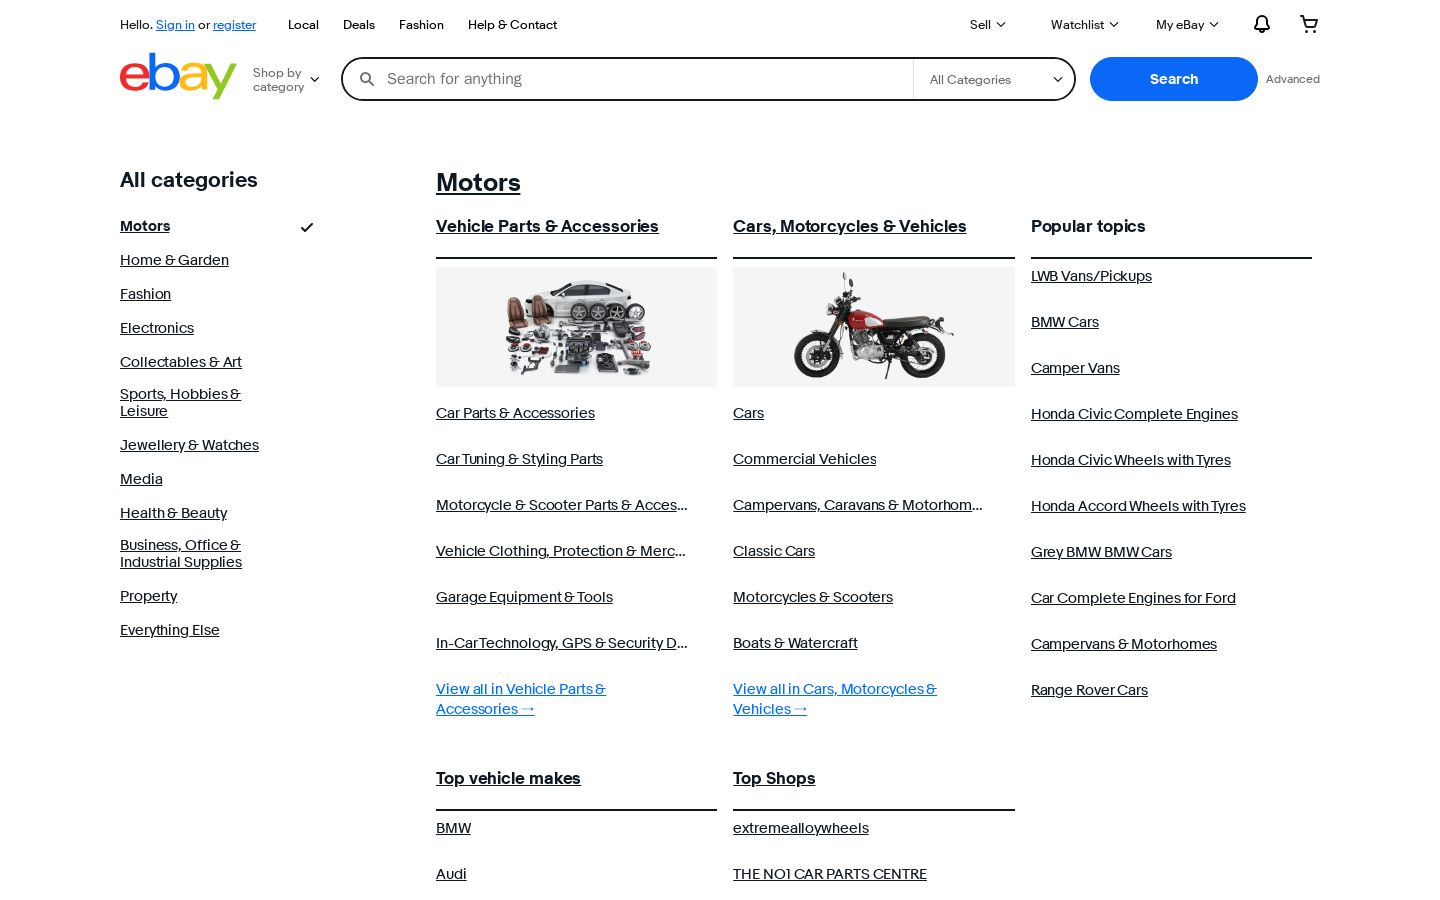The width and height of the screenshot is (1440, 900).
Task: Open the All Categories dropdown
Action: 995,79
